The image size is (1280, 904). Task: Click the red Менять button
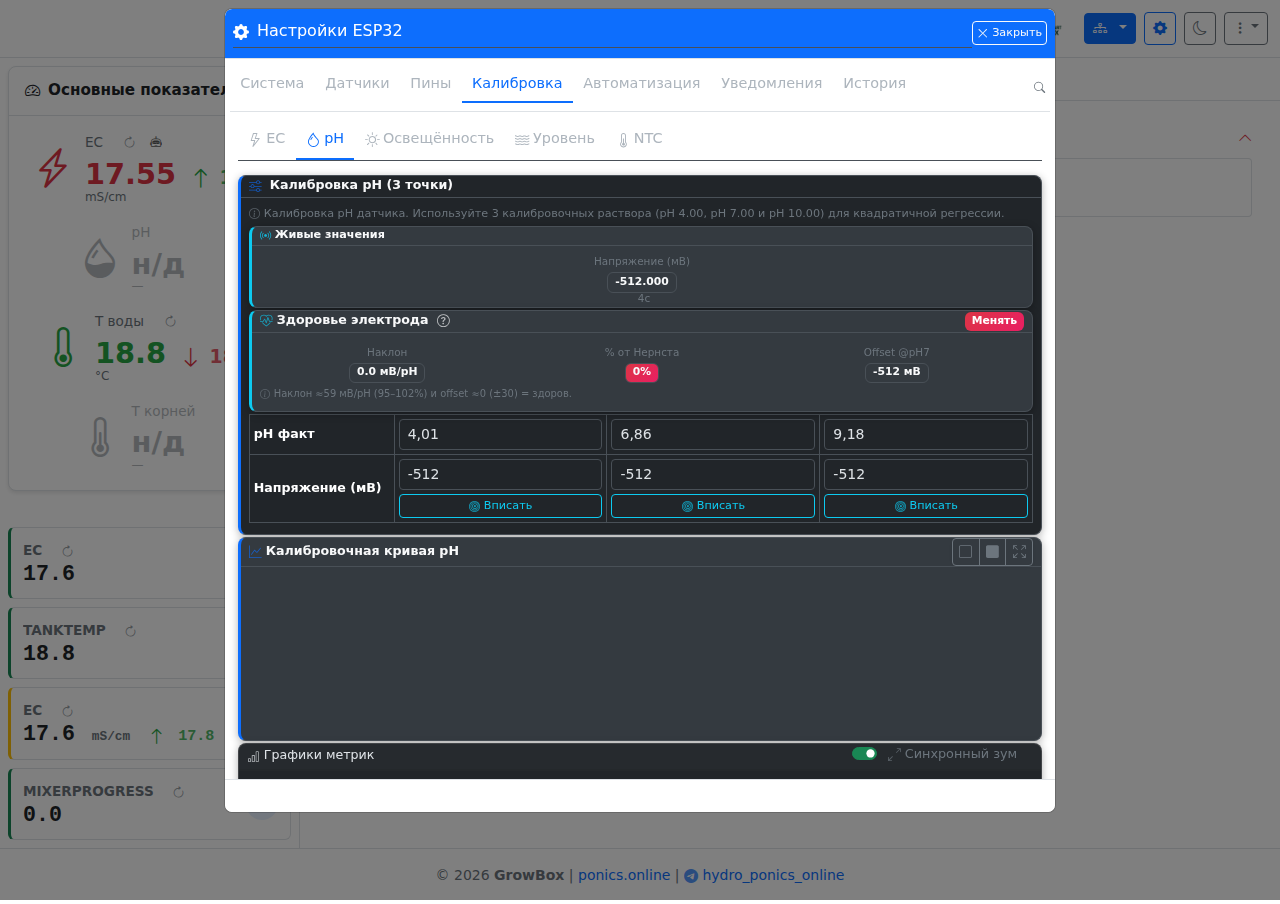[x=994, y=321]
